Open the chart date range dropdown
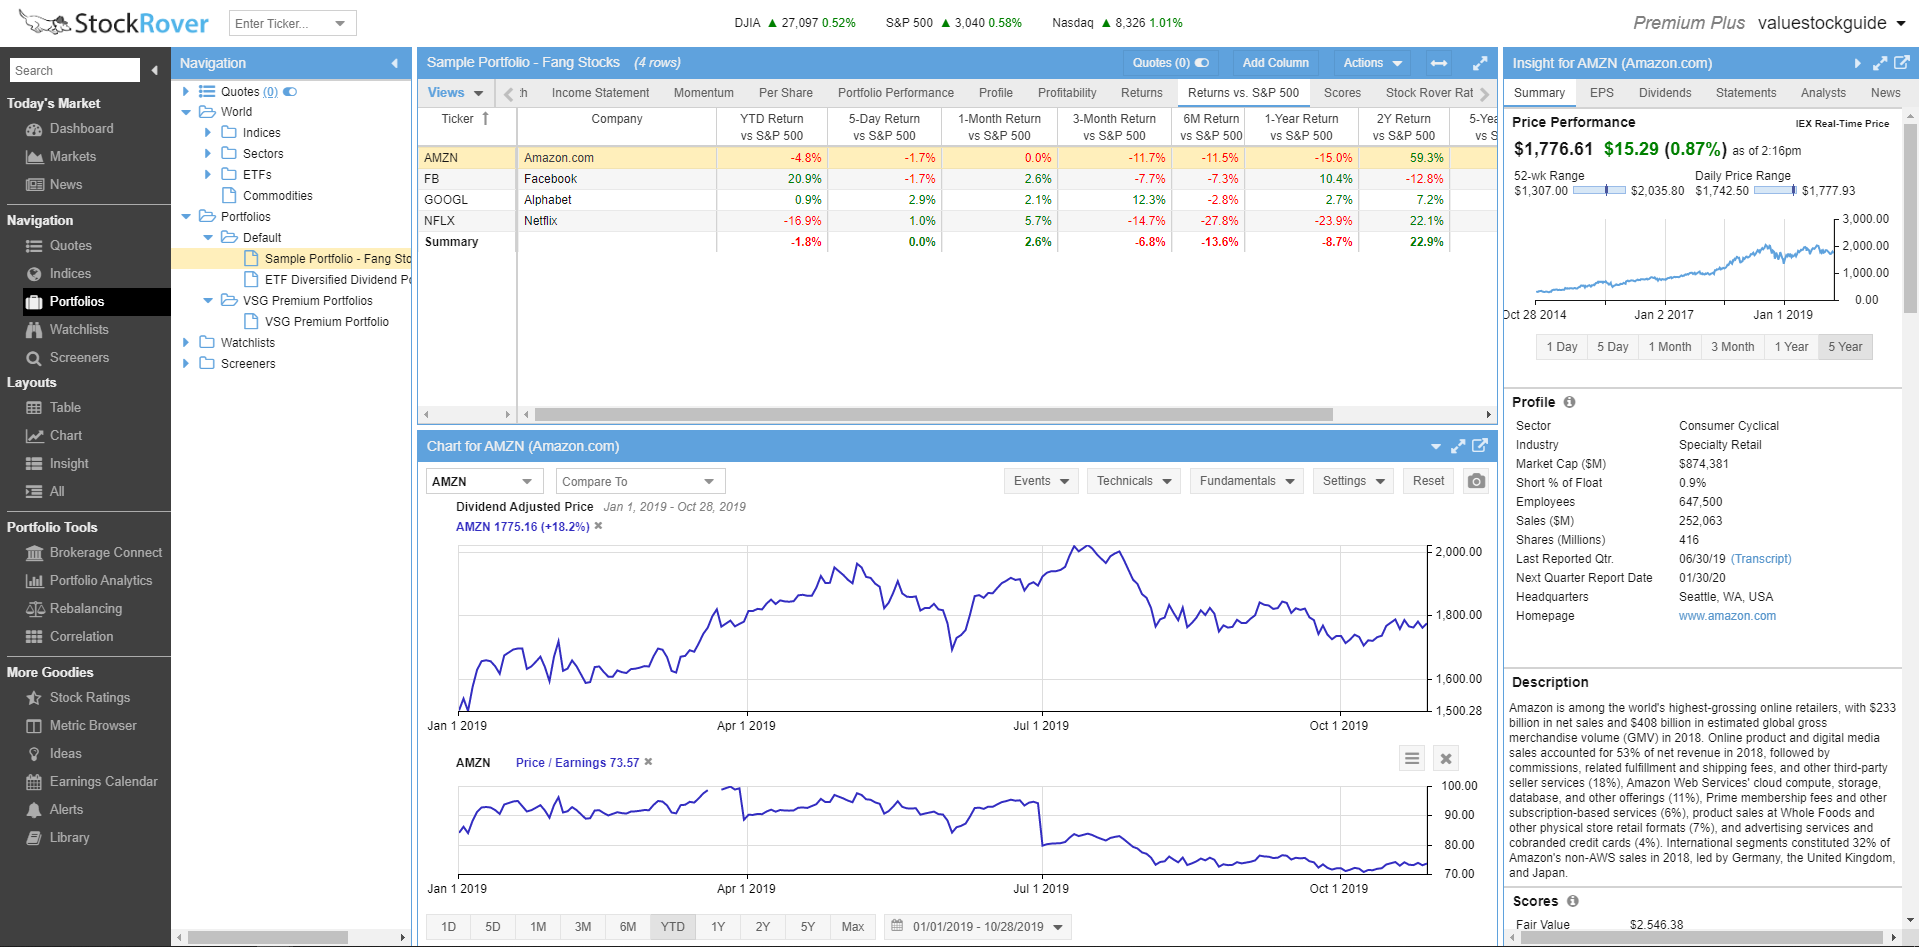 click(980, 927)
